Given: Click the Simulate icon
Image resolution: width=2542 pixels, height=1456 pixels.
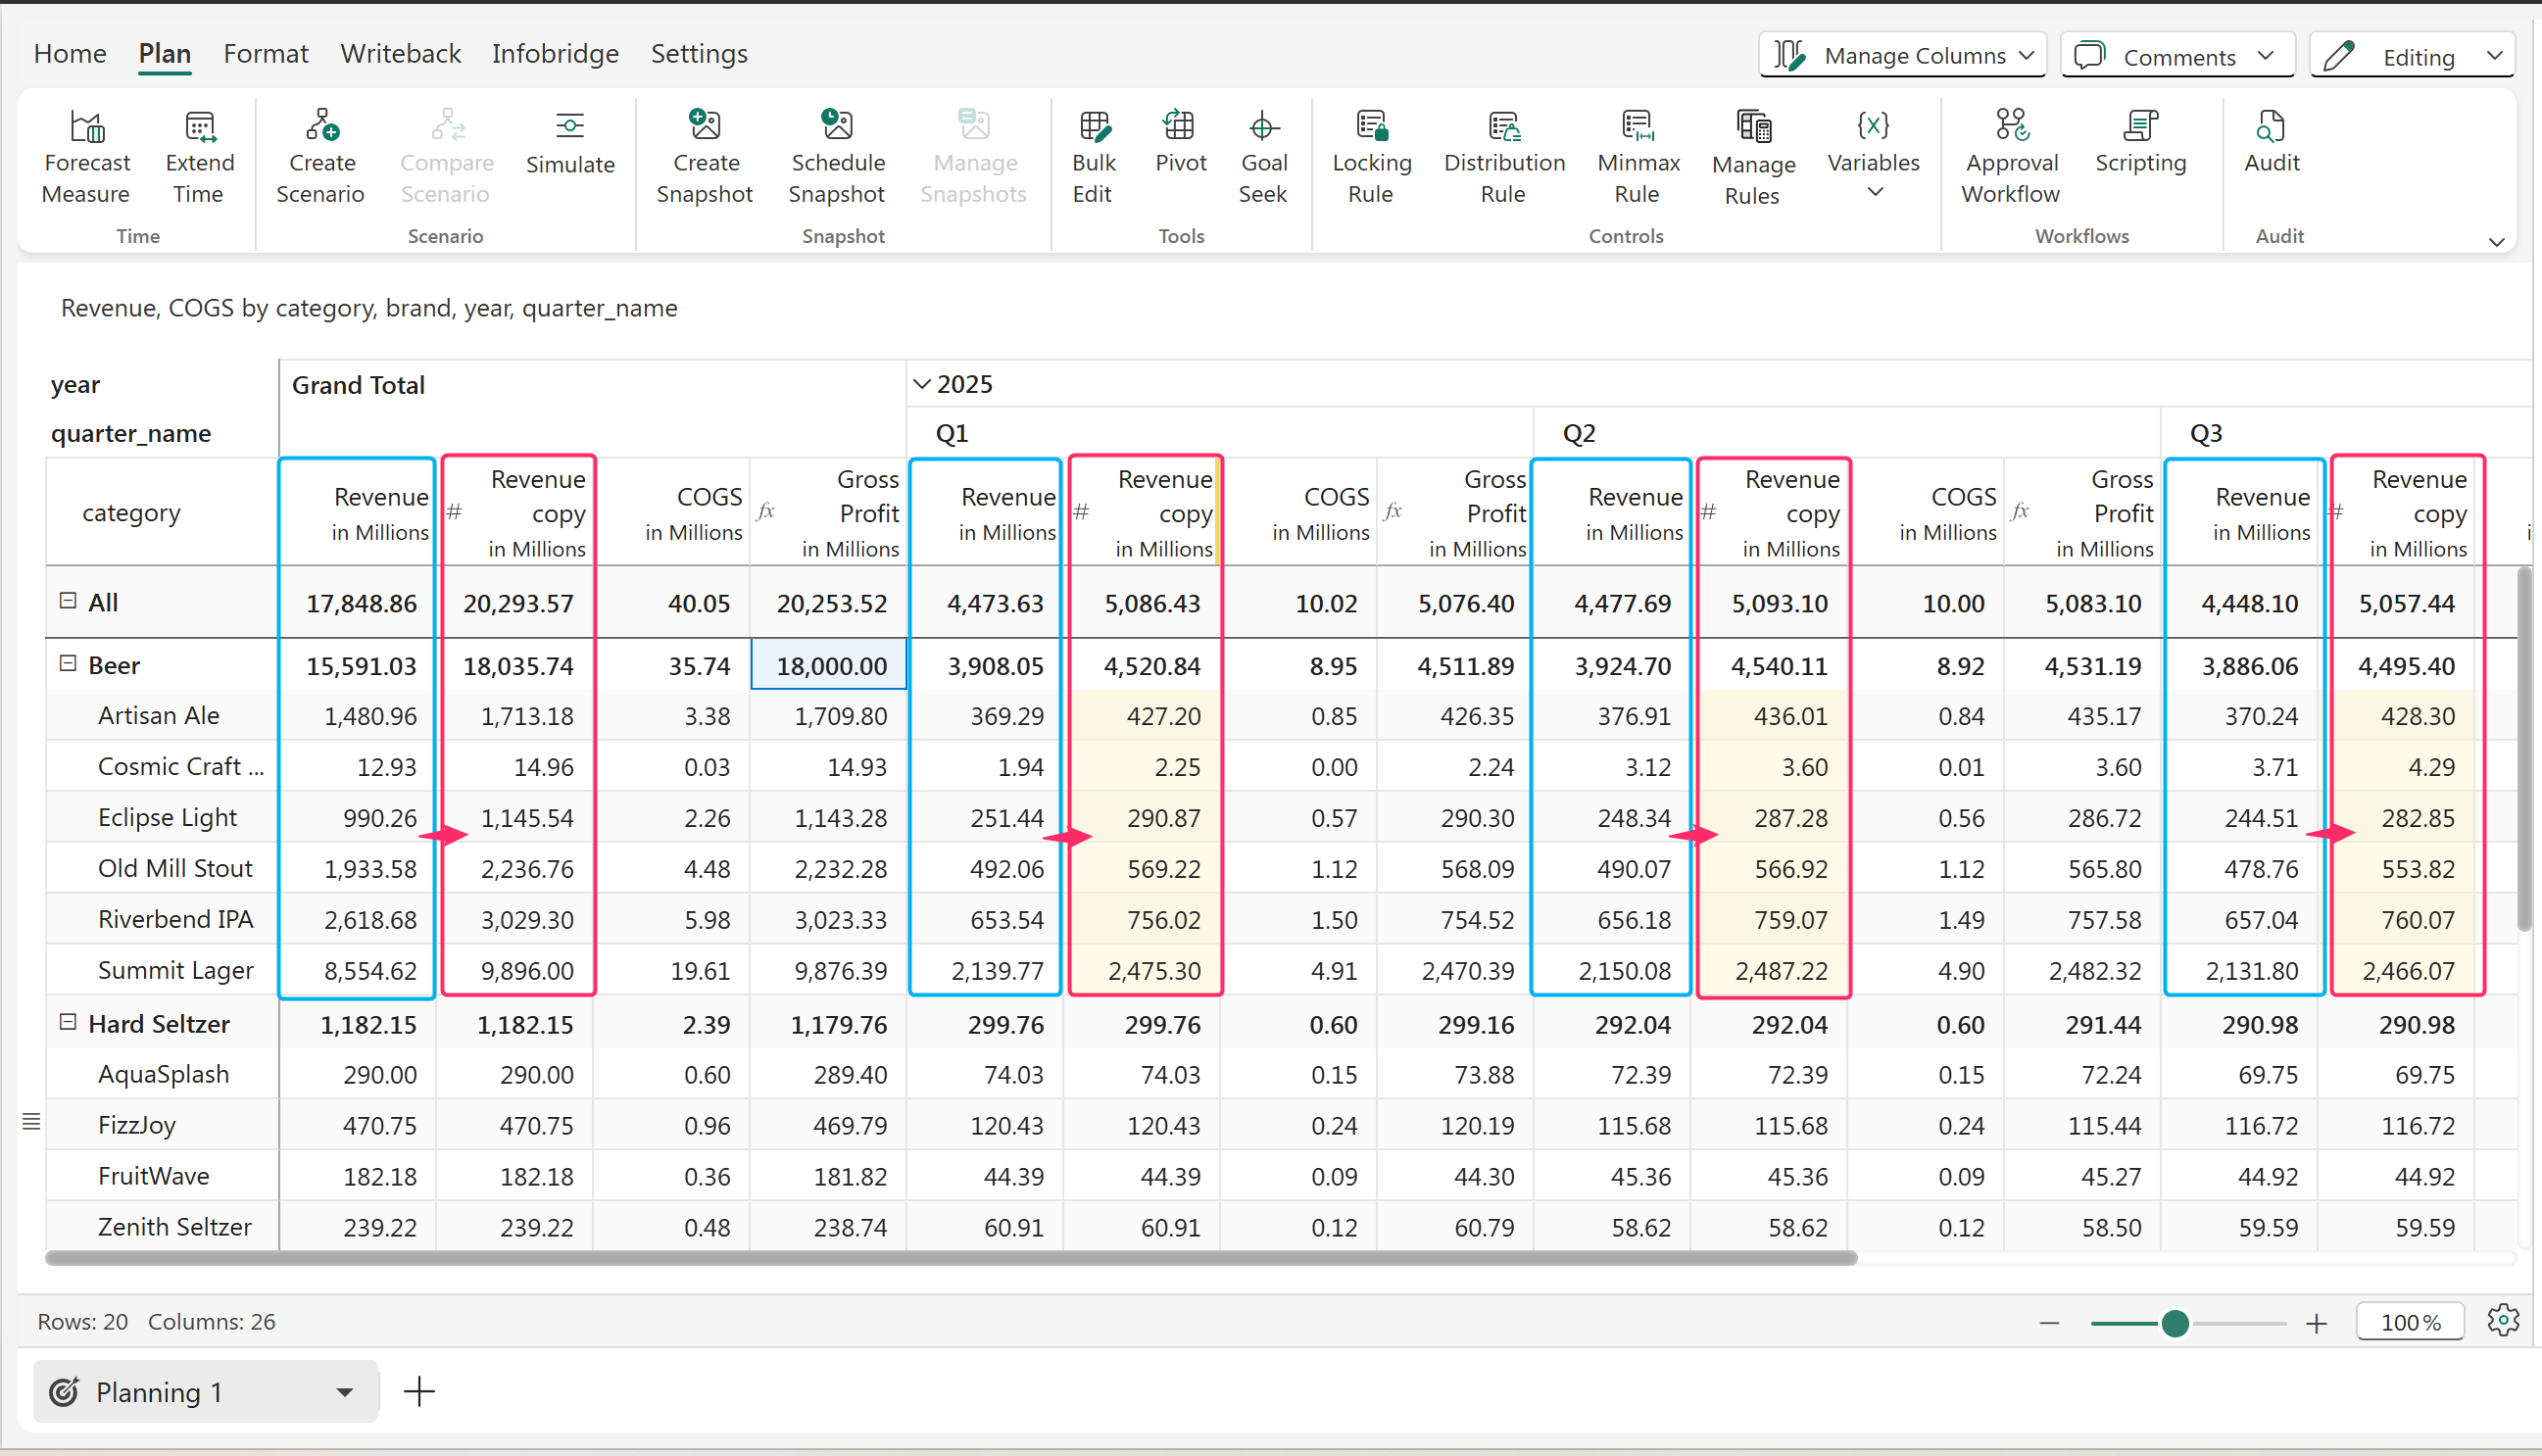Looking at the screenshot, I should pyautogui.click(x=569, y=127).
